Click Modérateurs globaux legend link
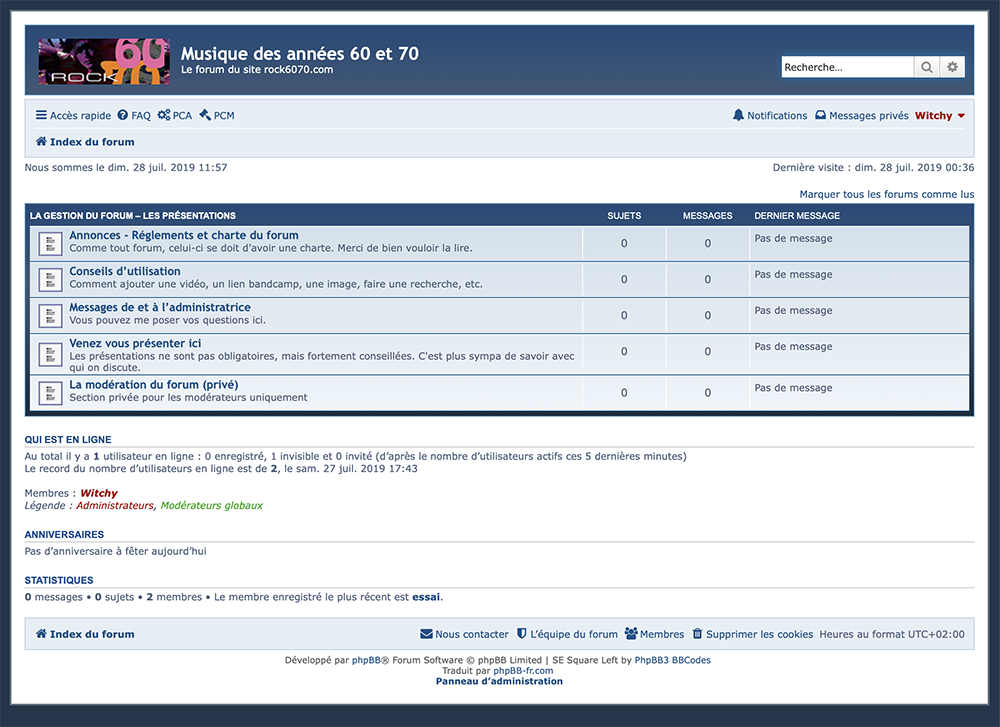This screenshot has width=1000, height=727. [212, 505]
